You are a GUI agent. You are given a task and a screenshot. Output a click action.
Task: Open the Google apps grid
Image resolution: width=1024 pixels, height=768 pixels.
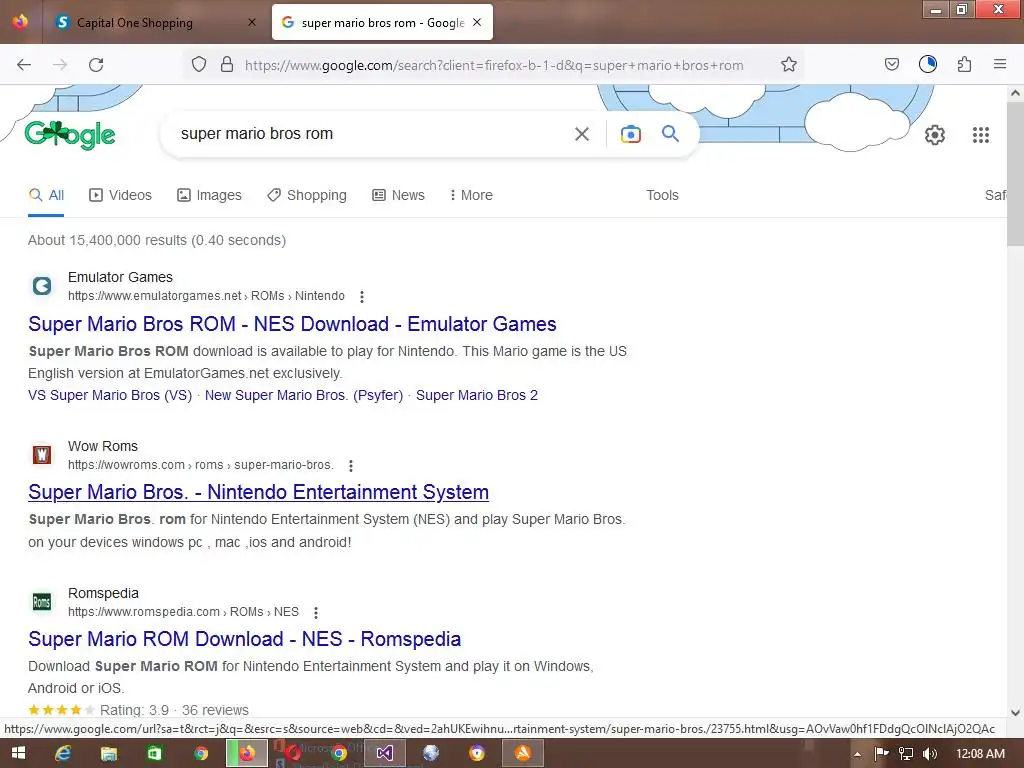point(981,135)
